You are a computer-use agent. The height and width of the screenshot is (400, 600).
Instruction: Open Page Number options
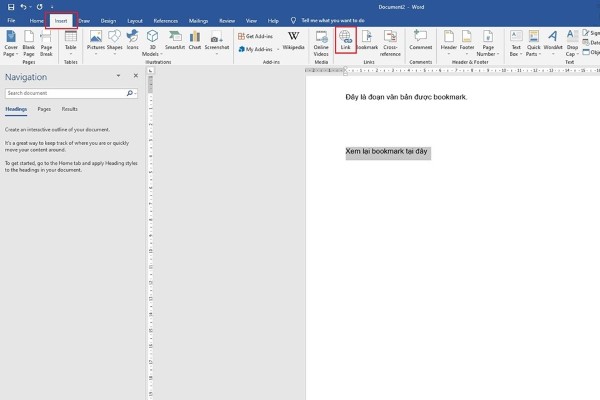click(x=488, y=43)
